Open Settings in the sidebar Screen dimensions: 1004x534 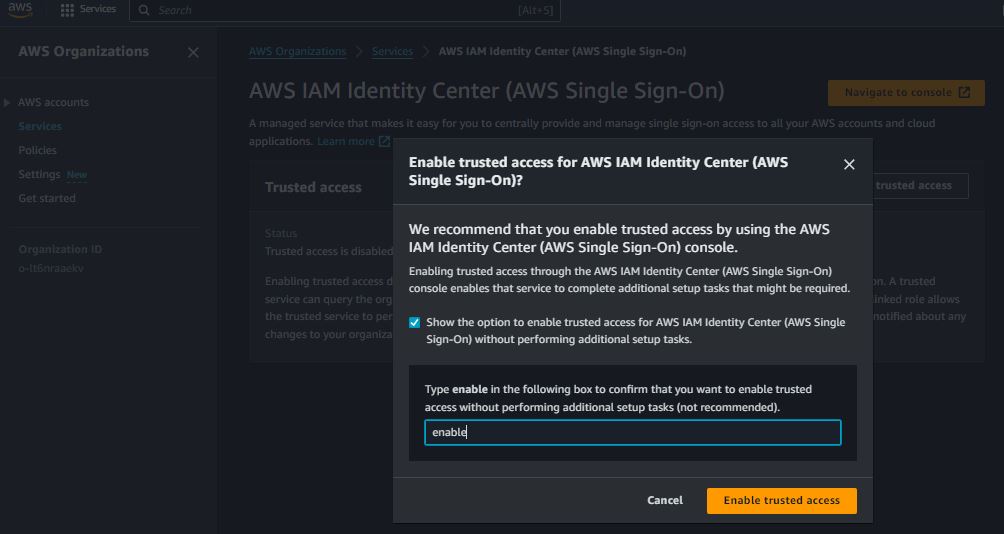(39, 174)
